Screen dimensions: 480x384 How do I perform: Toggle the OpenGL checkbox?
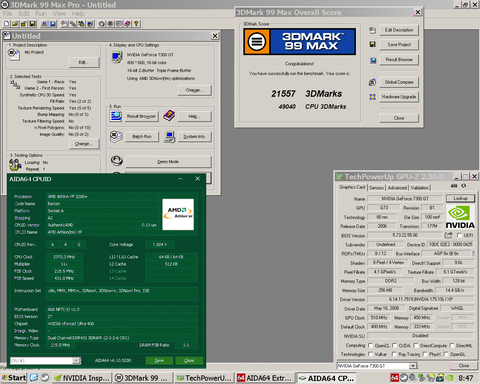click(446, 354)
